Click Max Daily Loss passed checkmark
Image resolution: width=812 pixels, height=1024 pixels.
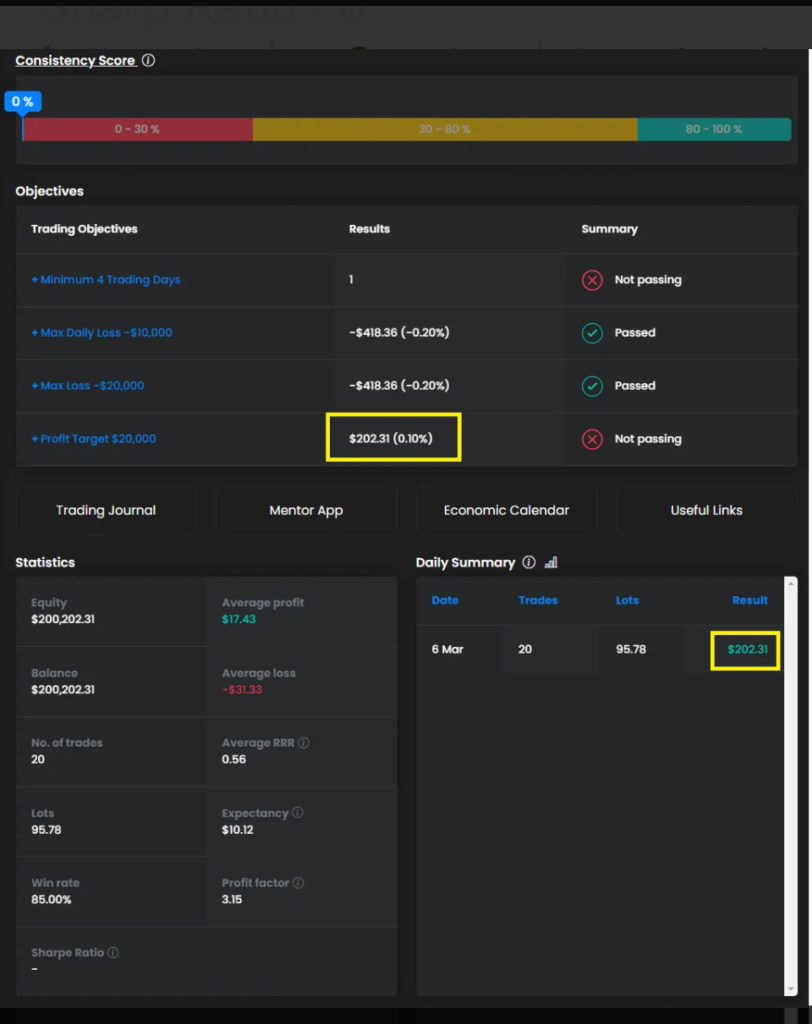(592, 333)
